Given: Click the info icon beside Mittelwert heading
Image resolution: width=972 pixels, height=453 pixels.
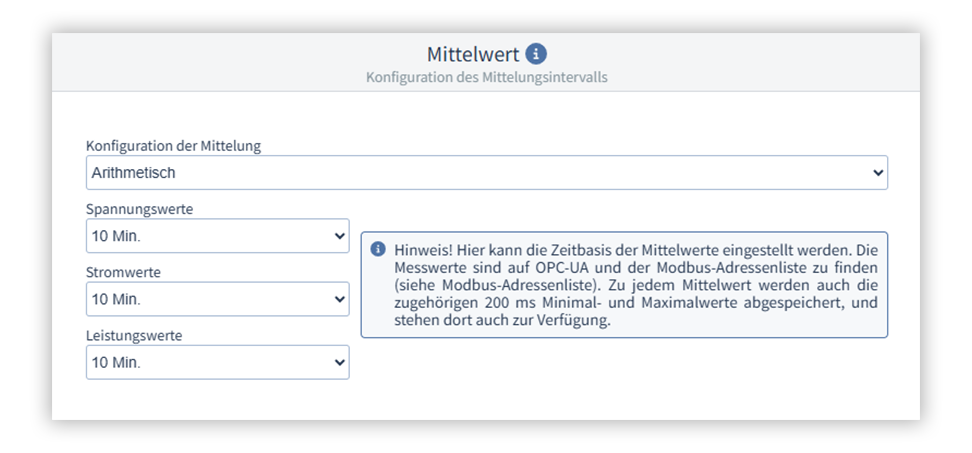Looking at the screenshot, I should click(x=537, y=54).
